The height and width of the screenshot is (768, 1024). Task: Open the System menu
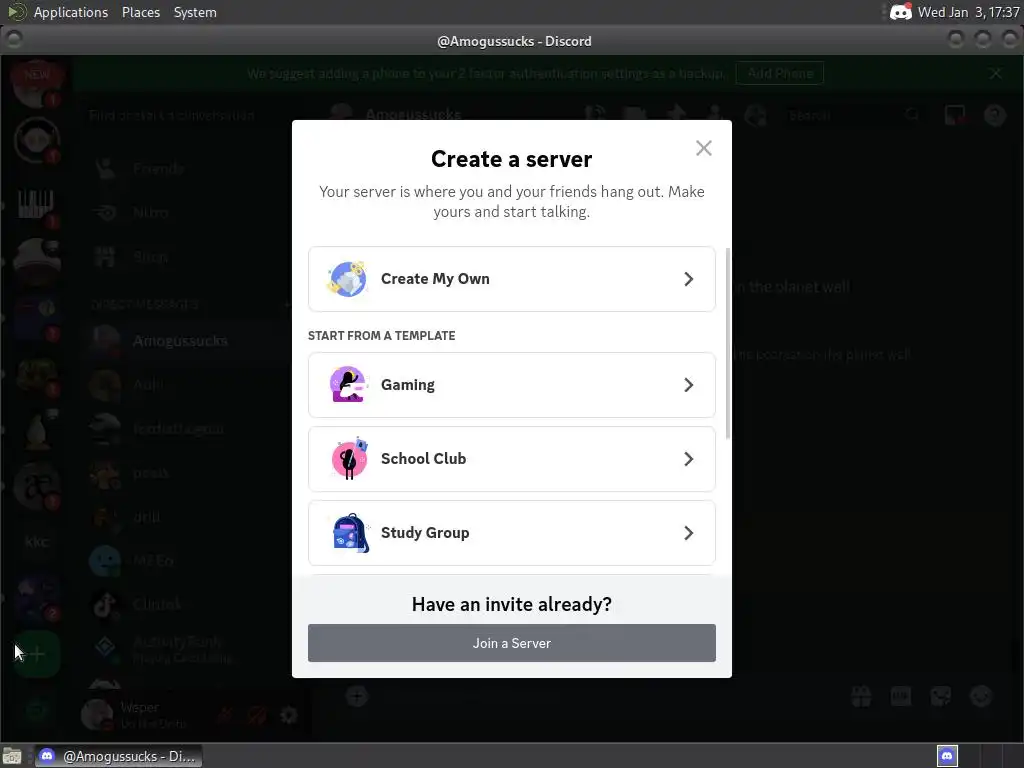[x=195, y=12]
